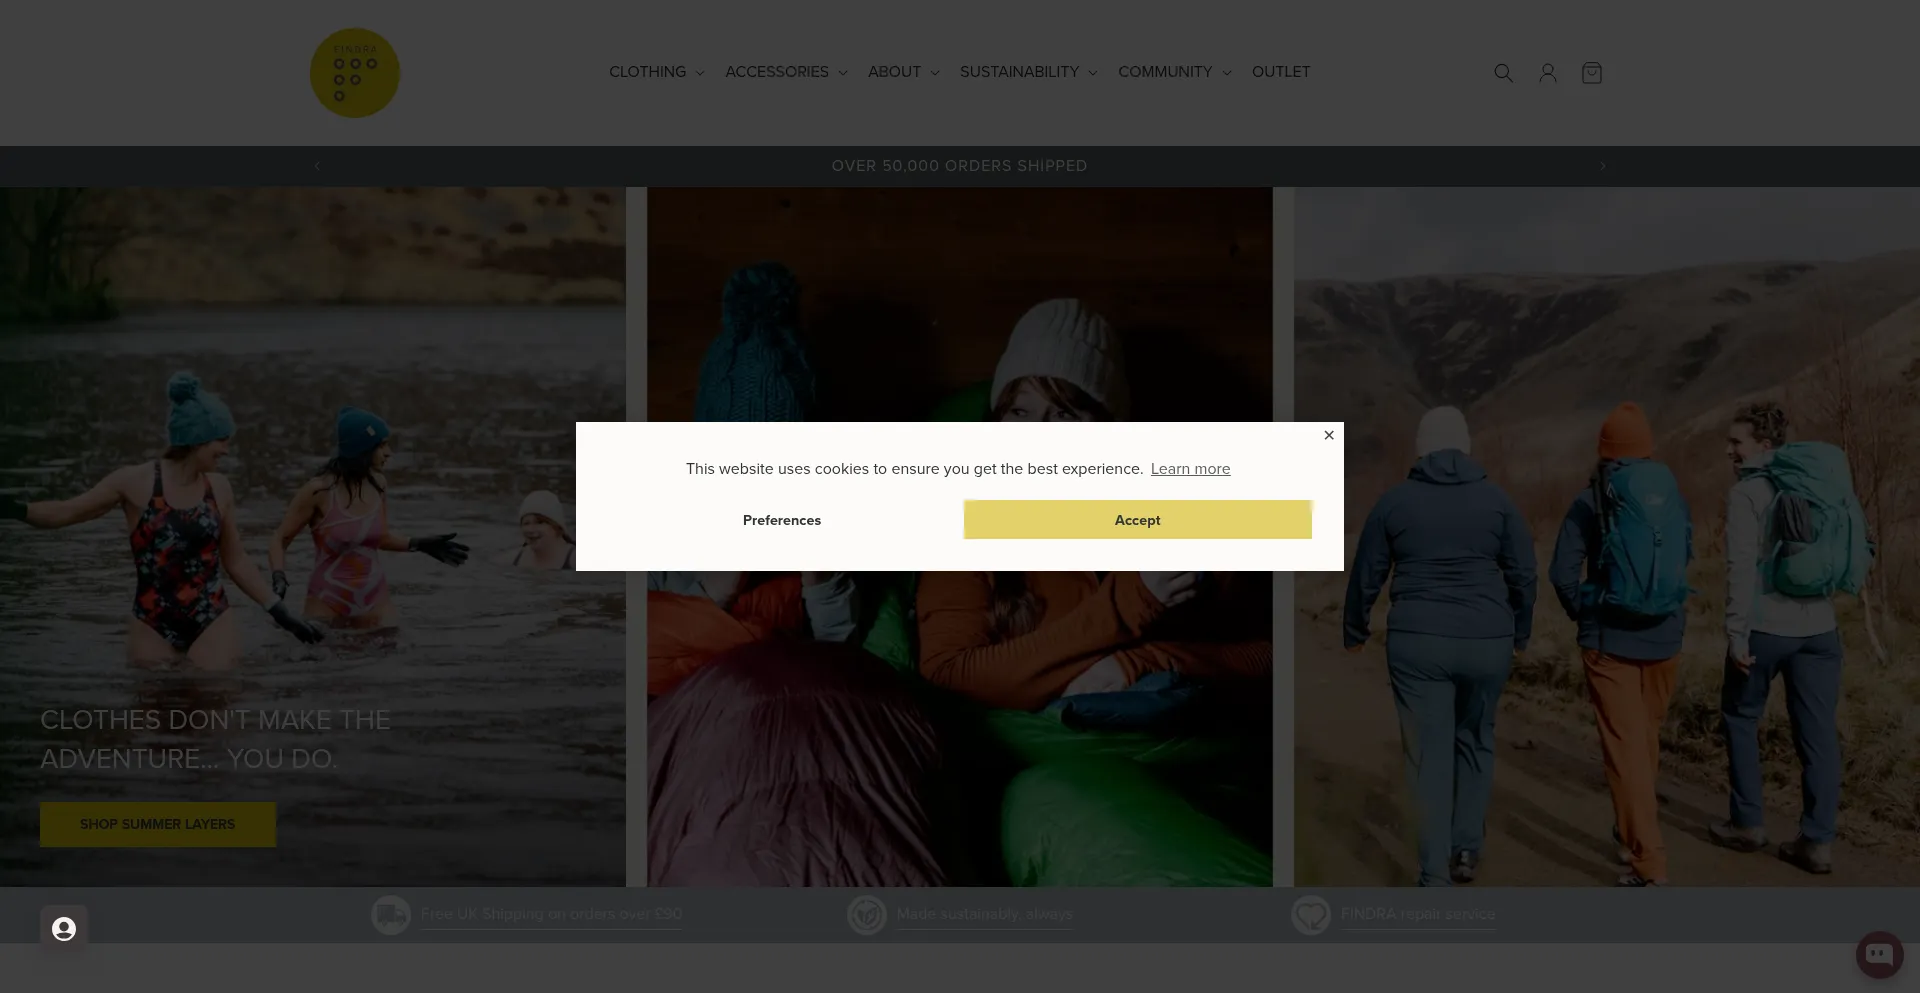Click the FINDRA yellow logo
Image resolution: width=1920 pixels, height=993 pixels.
355,73
